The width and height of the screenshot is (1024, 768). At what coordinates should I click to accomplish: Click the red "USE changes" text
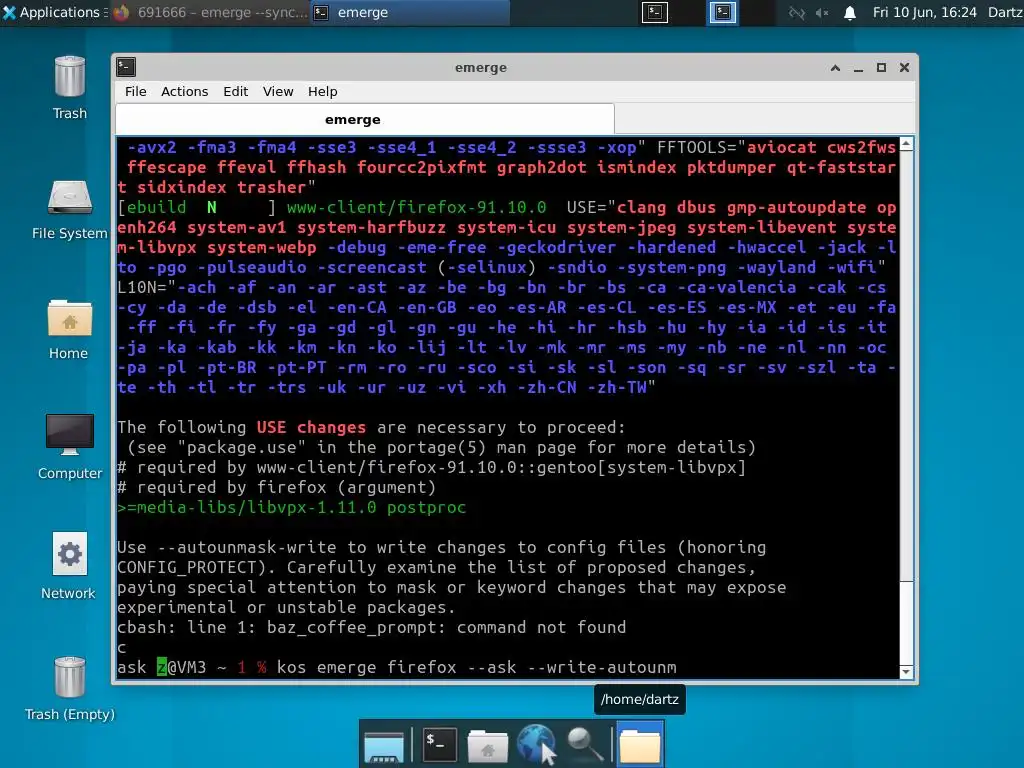[311, 428]
